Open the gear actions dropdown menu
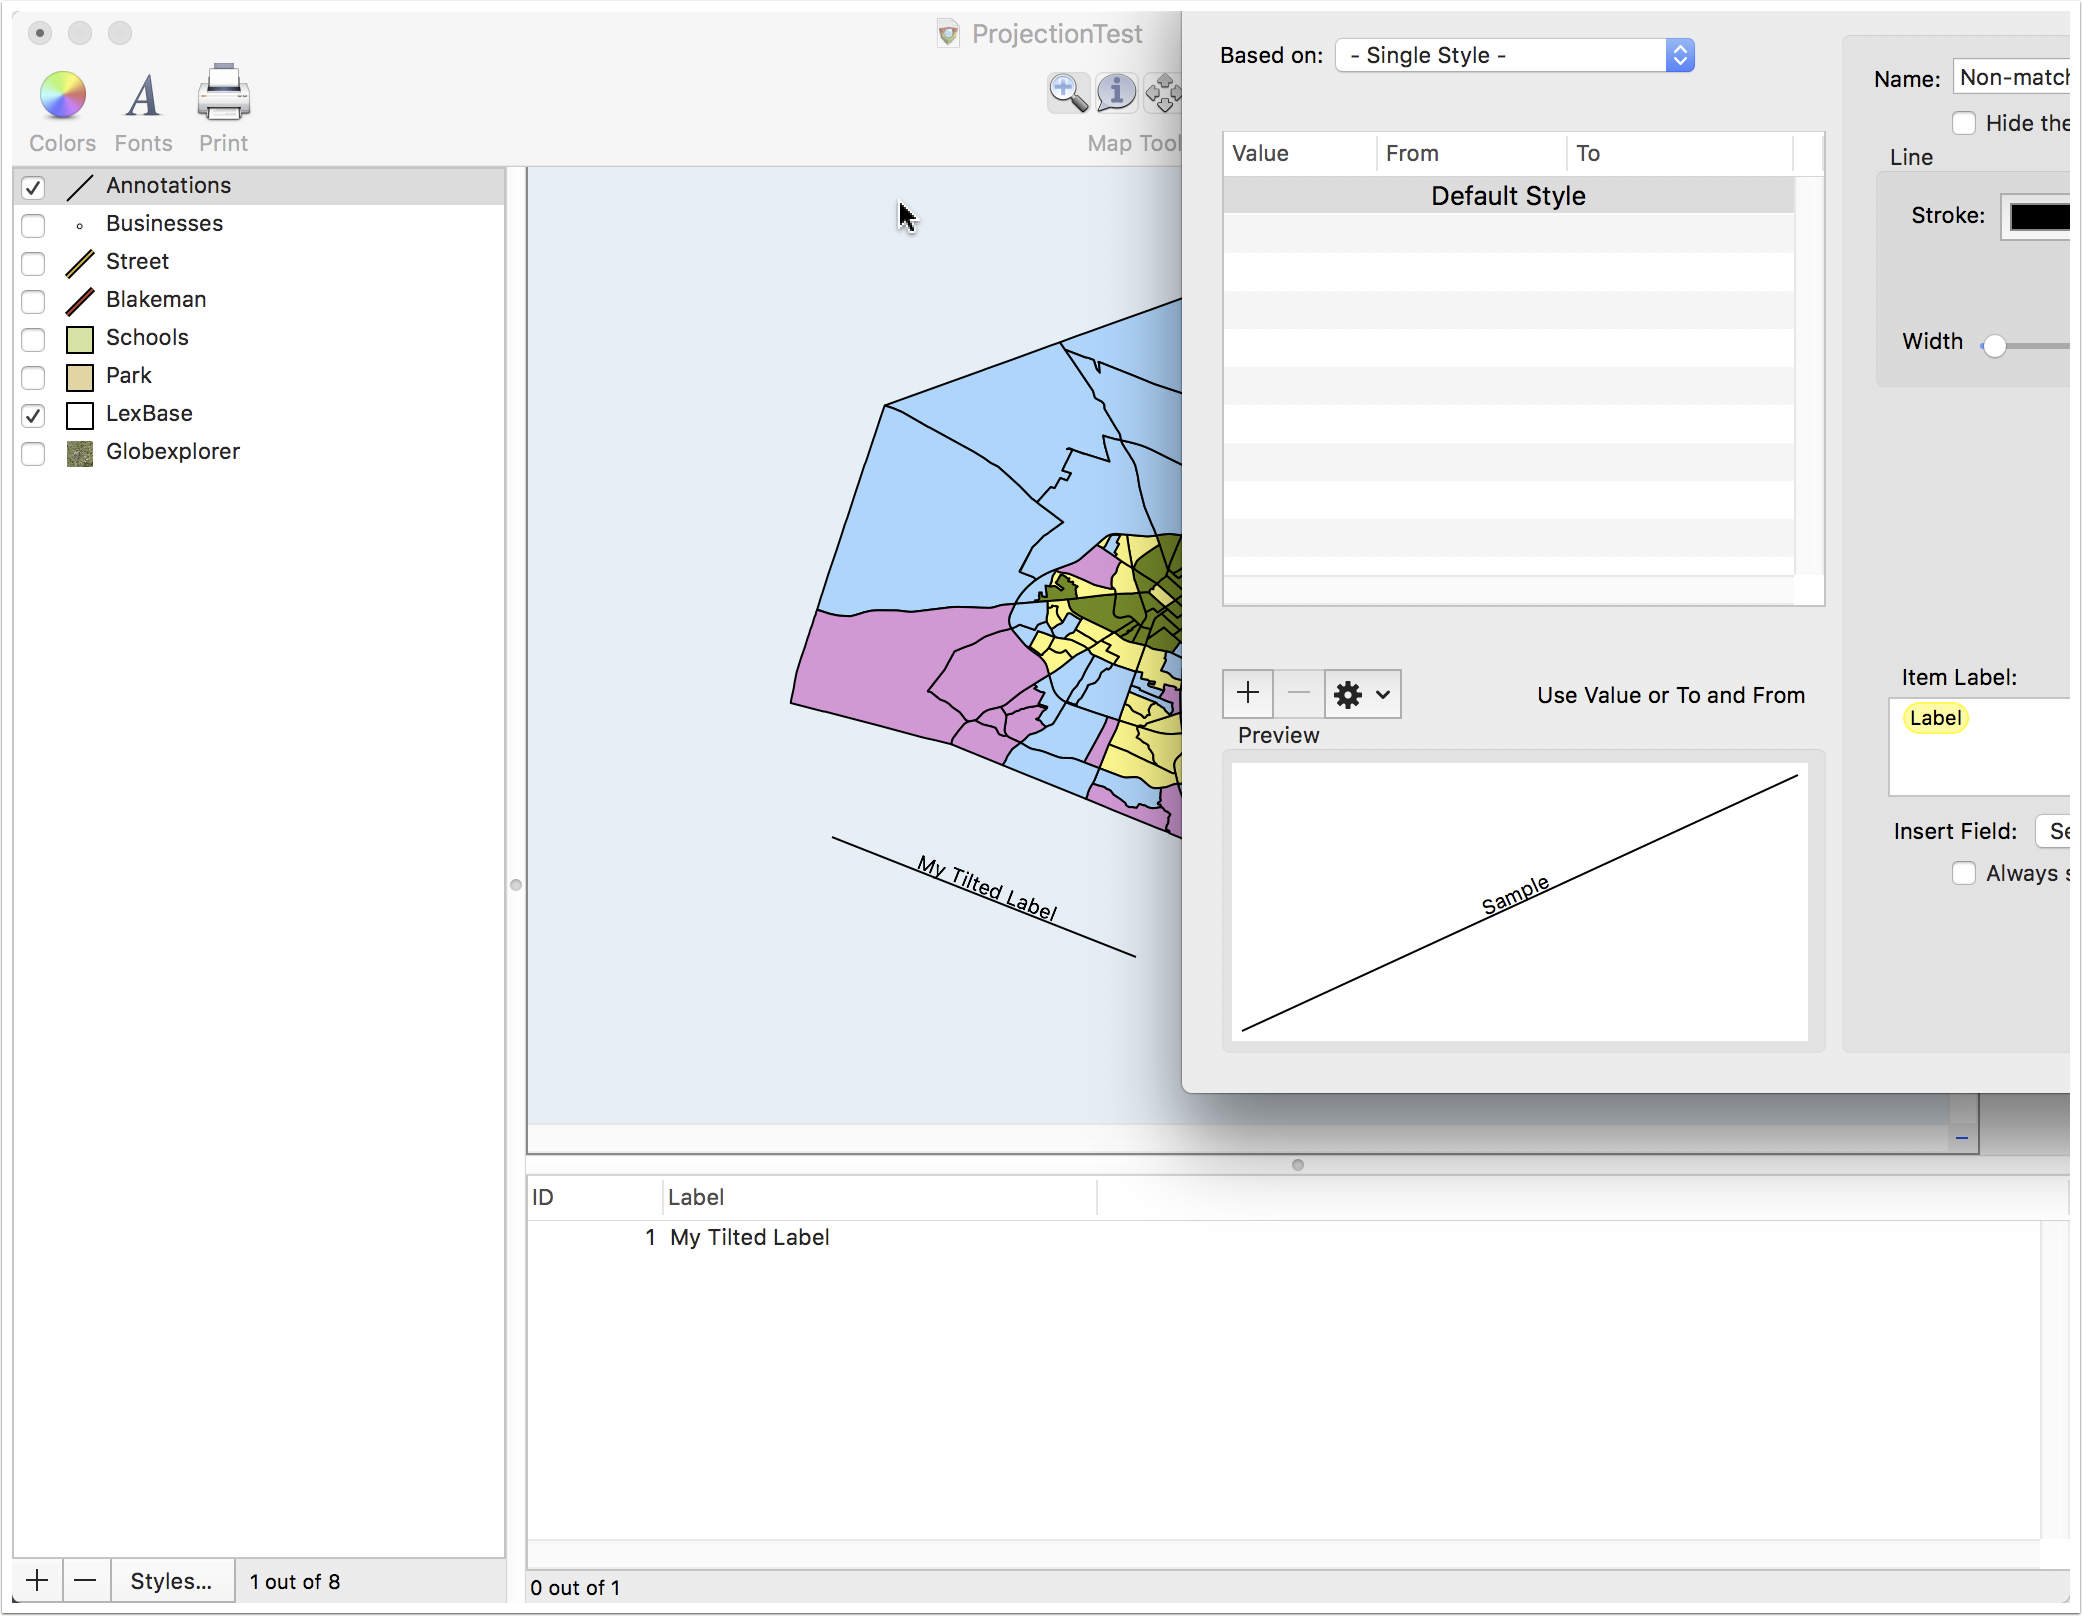Image resolution: width=2082 pixels, height=1616 pixels. (x=1362, y=693)
